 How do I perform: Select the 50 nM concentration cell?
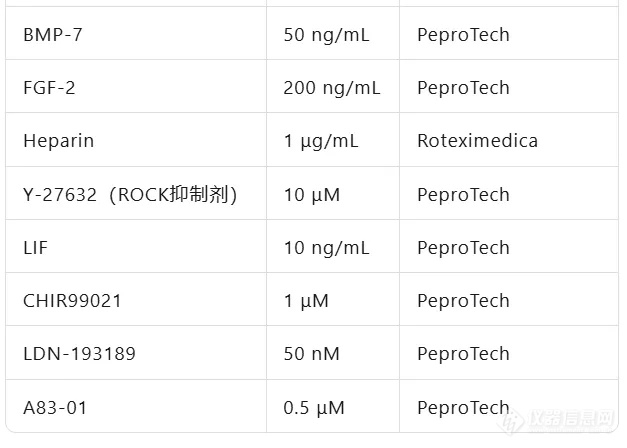[311, 353]
